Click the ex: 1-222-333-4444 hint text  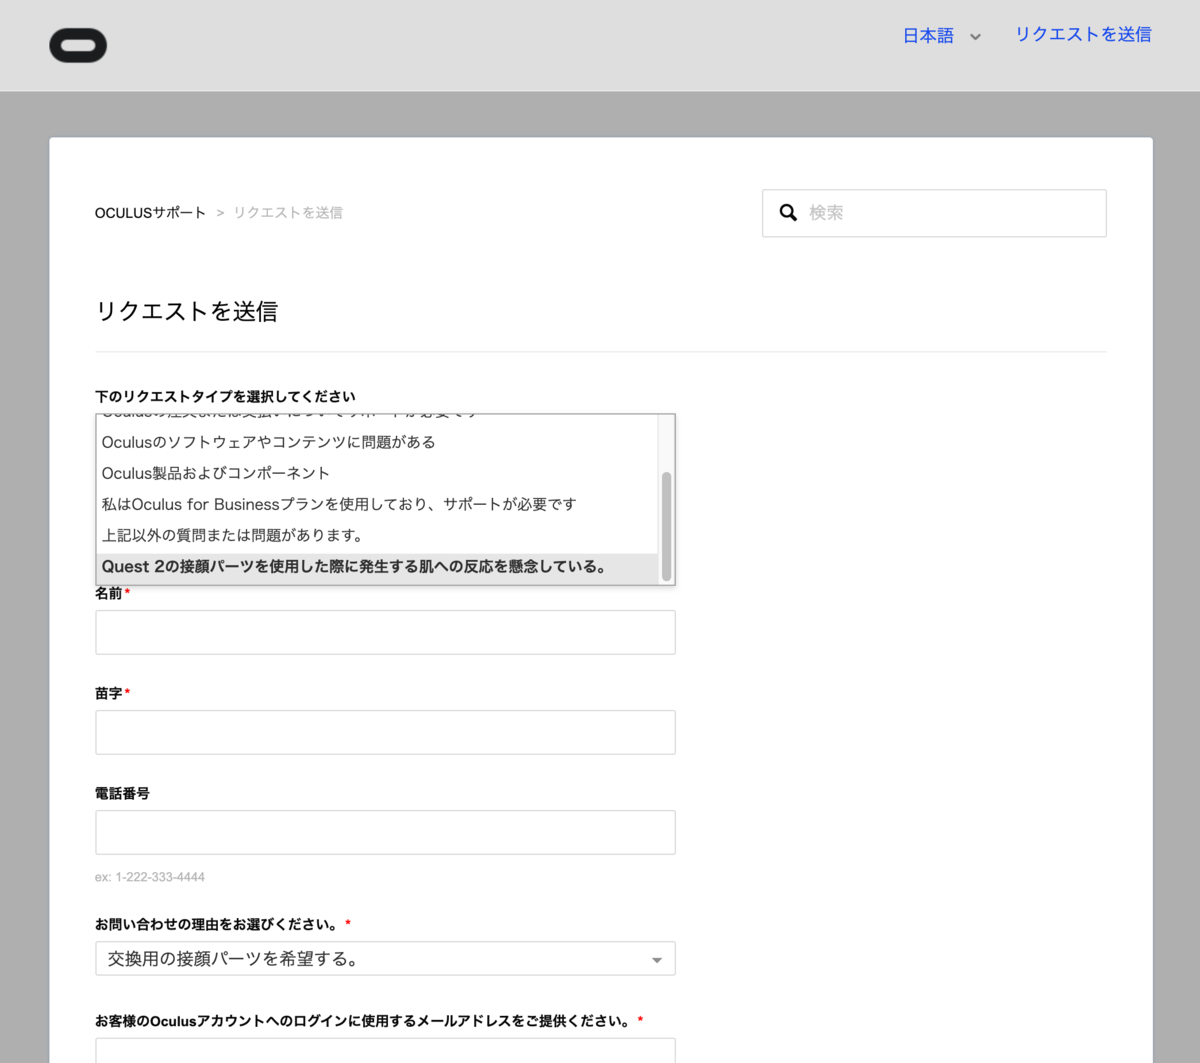(150, 877)
